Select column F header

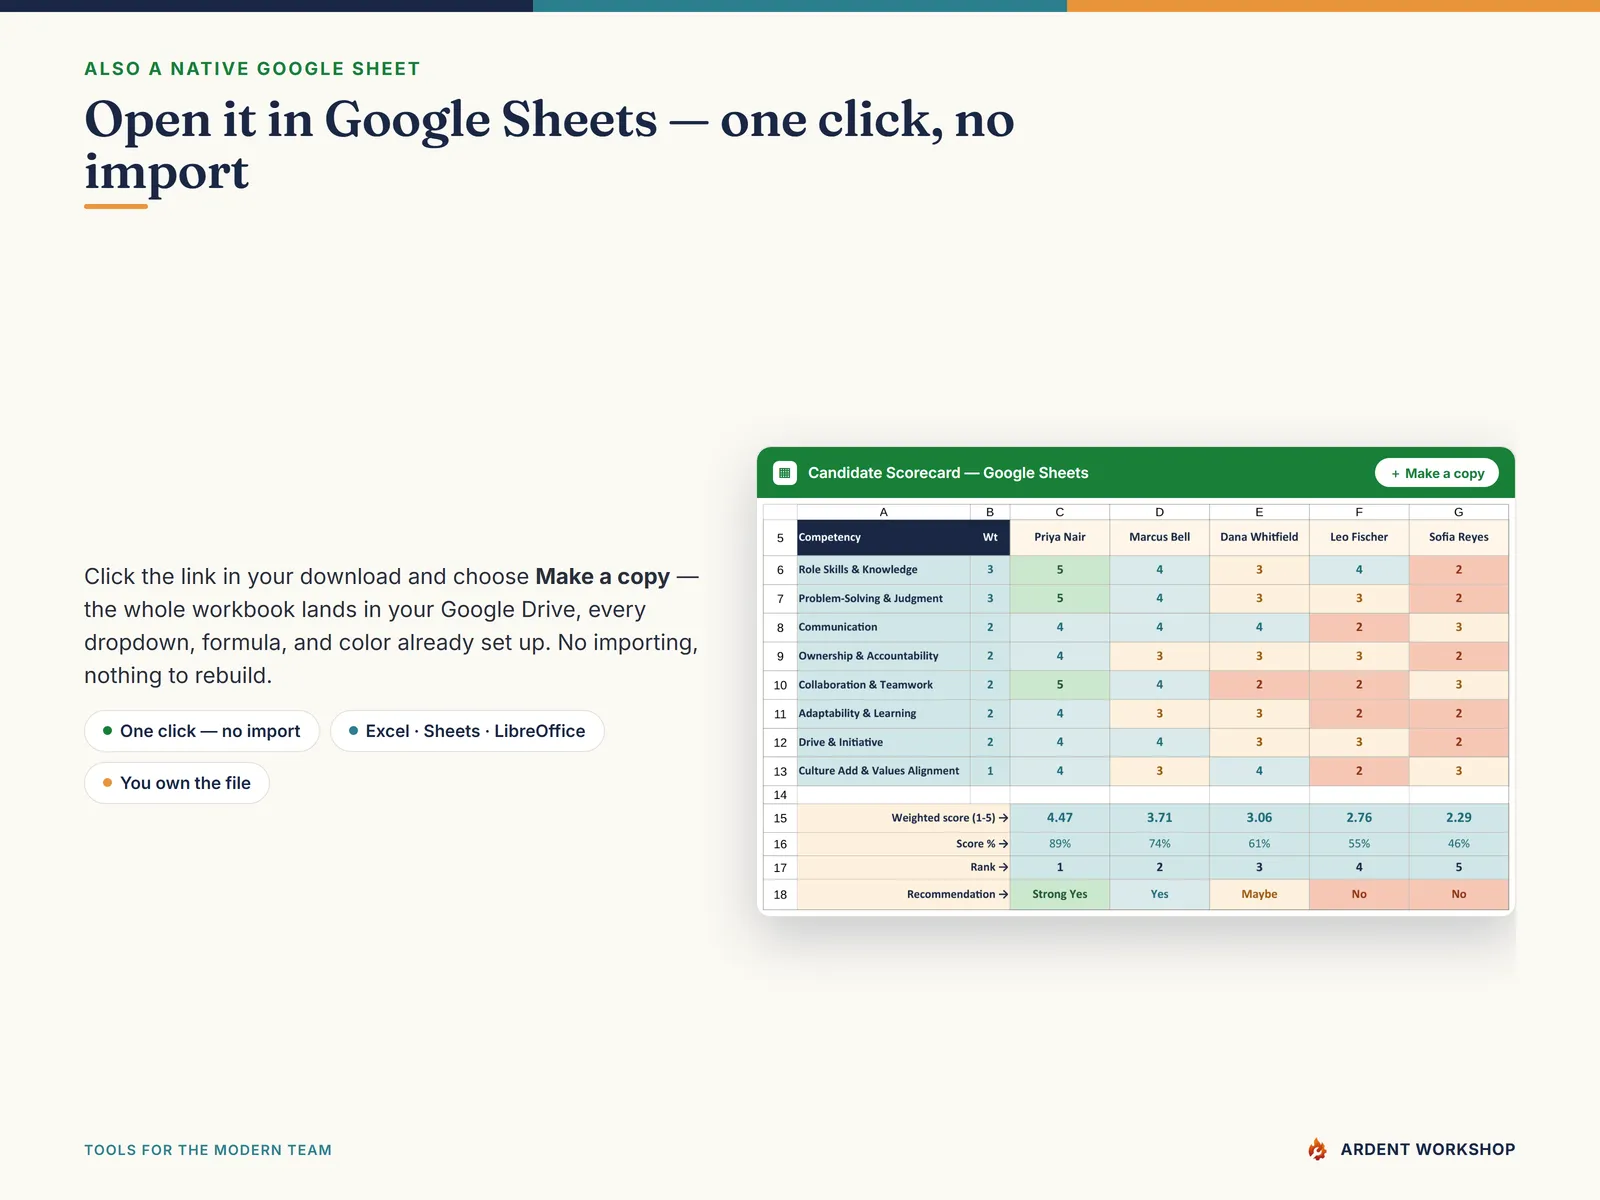(1359, 512)
